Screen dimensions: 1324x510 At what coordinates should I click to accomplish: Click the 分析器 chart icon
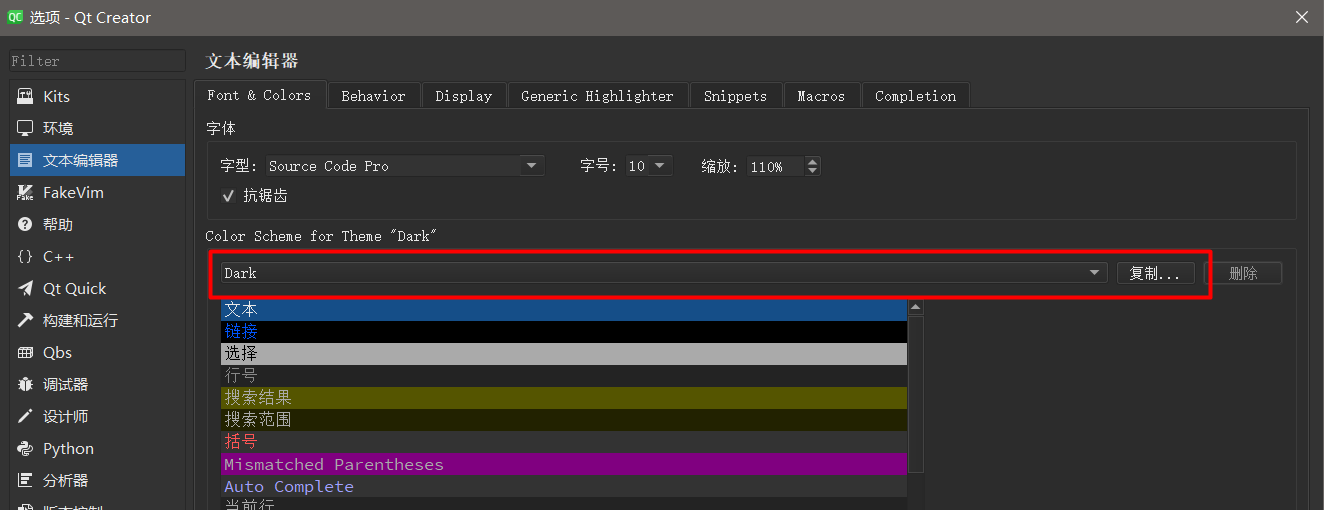click(25, 481)
